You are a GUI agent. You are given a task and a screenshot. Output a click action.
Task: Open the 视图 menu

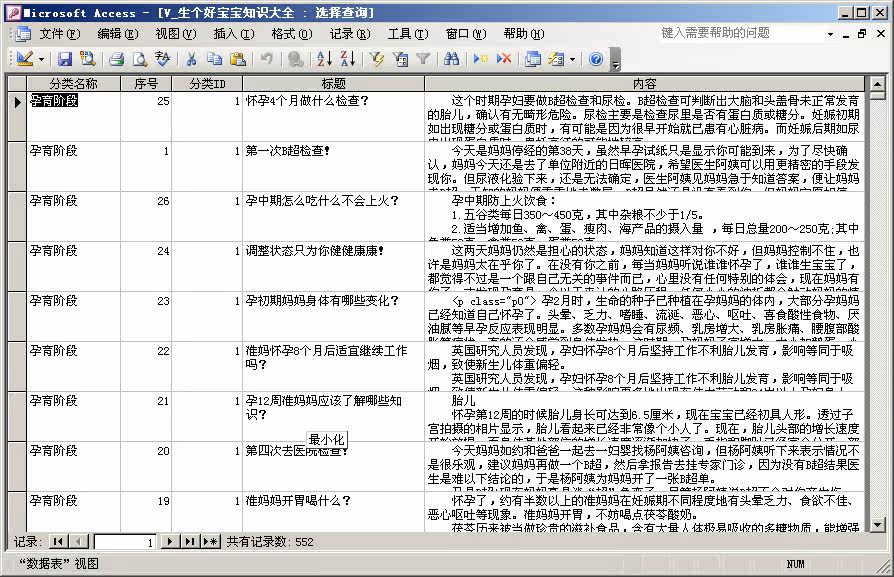point(176,34)
